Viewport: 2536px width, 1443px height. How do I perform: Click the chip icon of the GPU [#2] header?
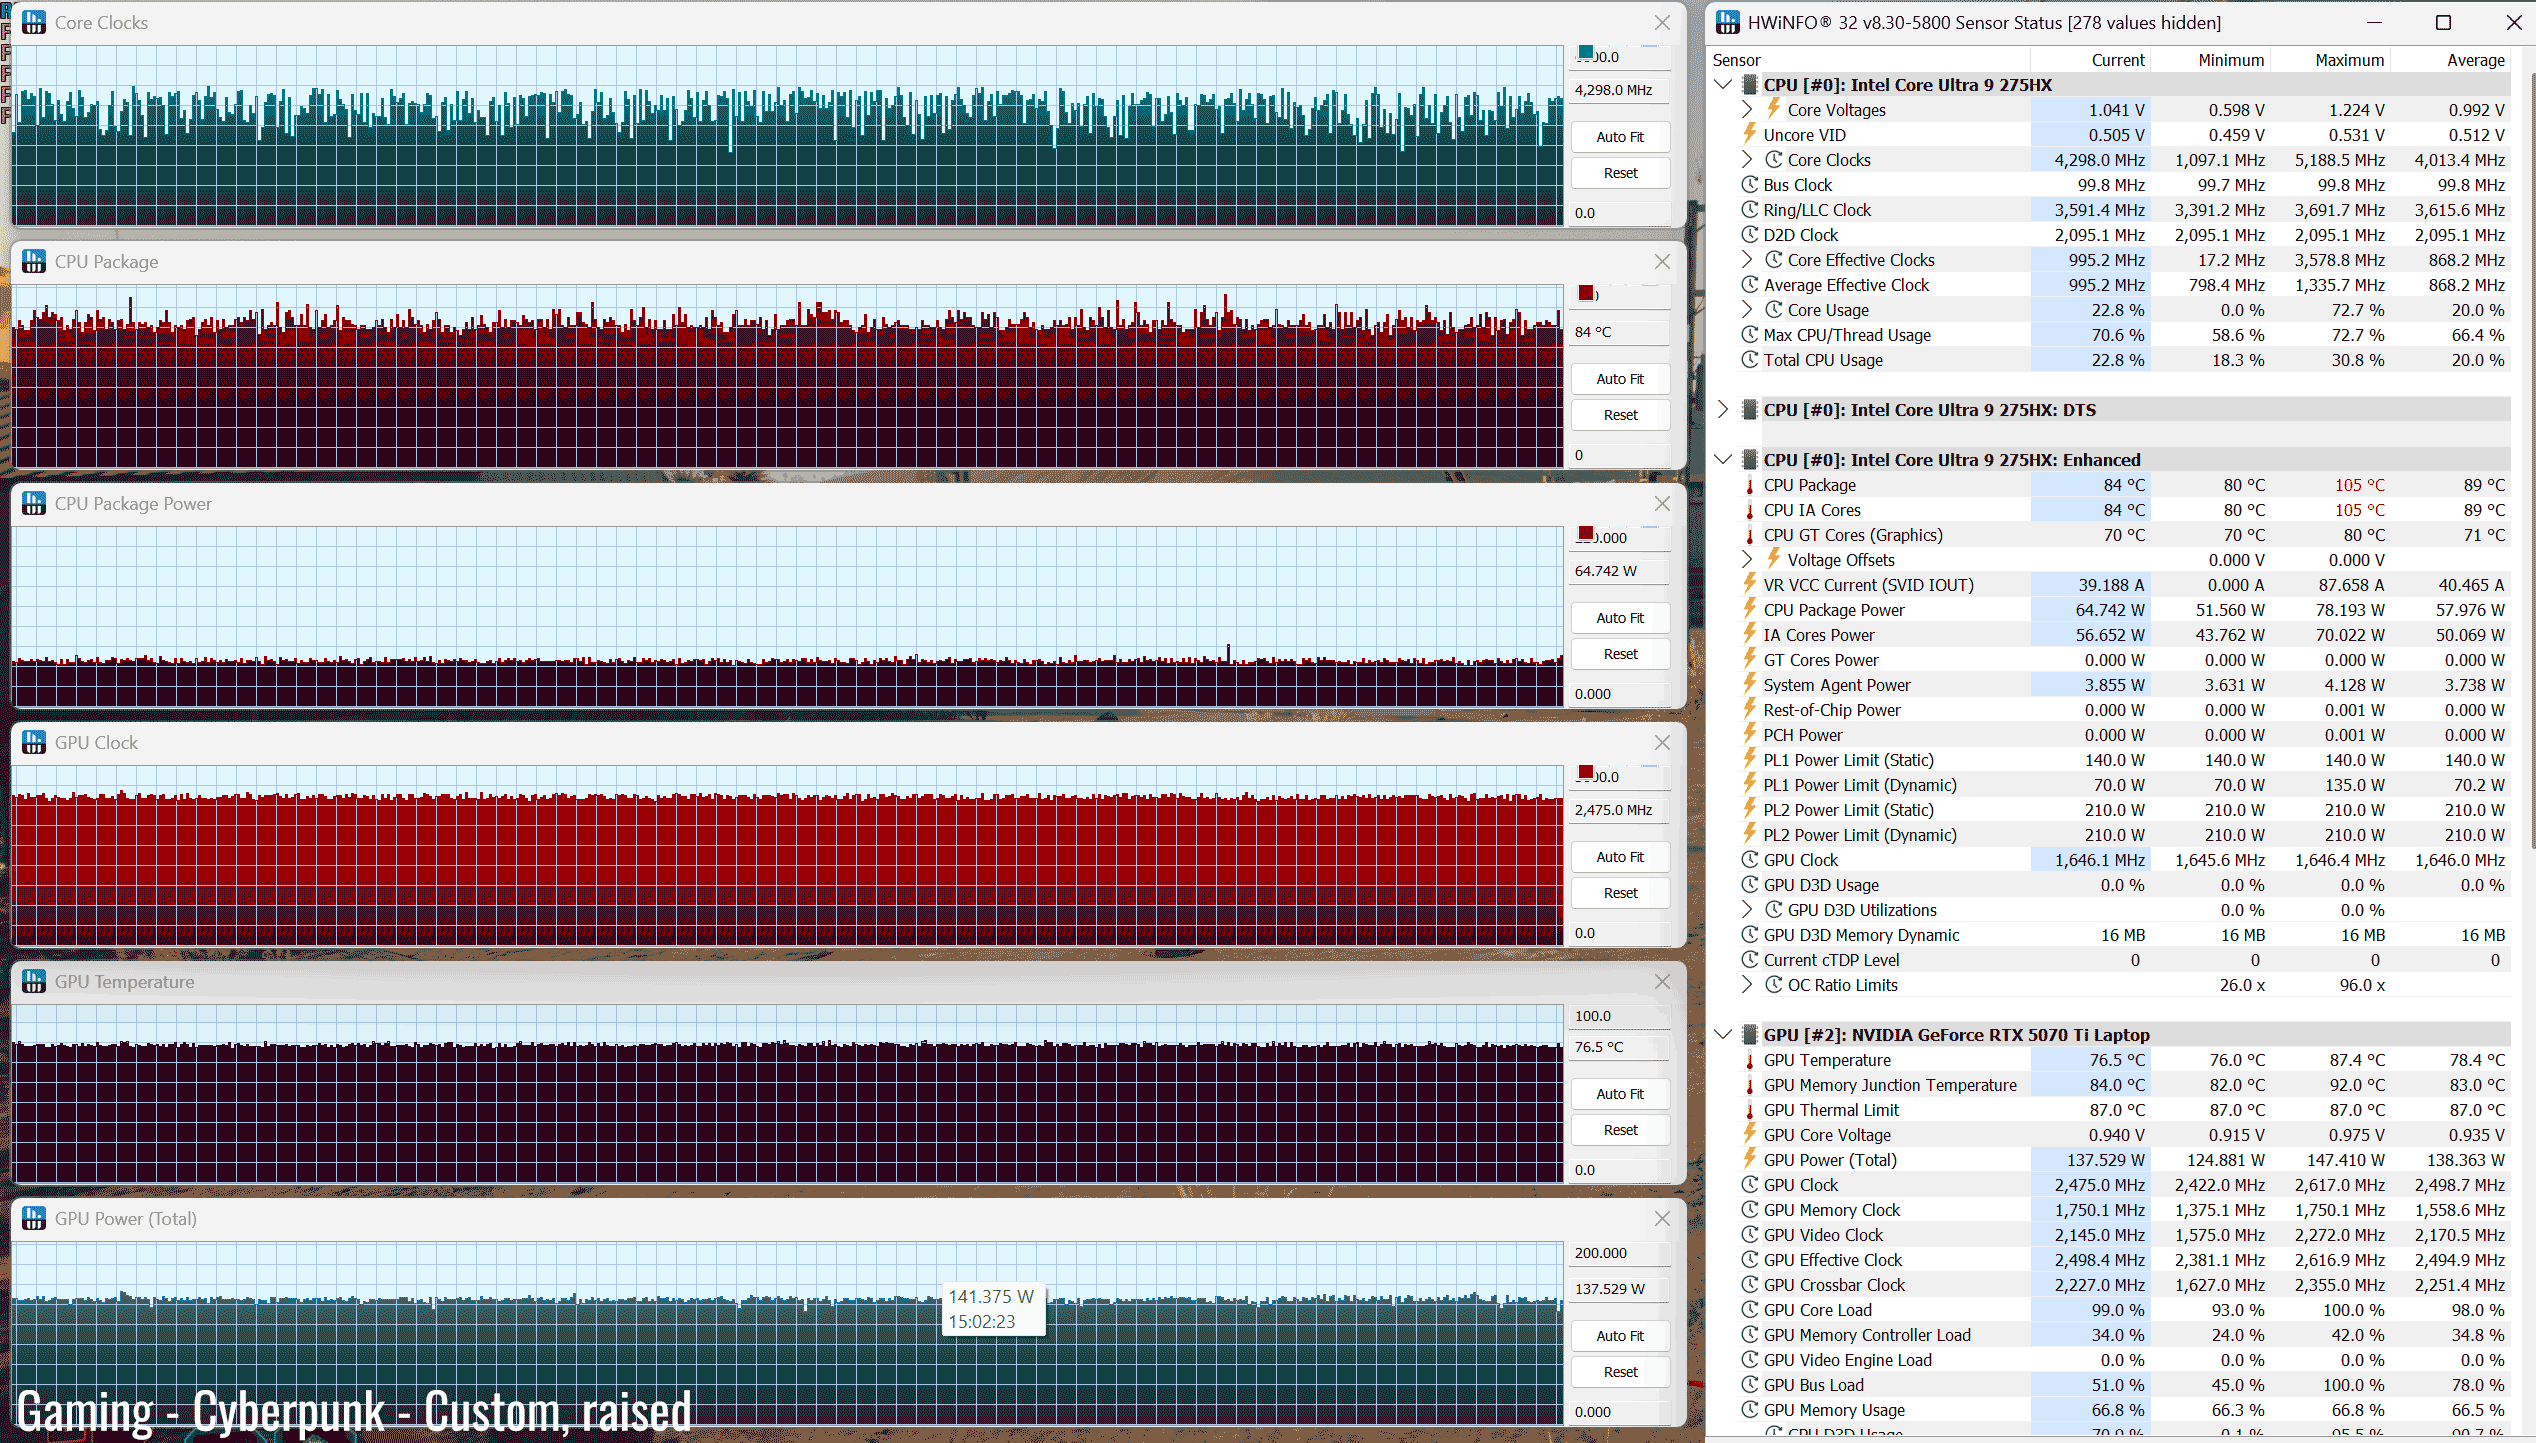(1749, 1034)
